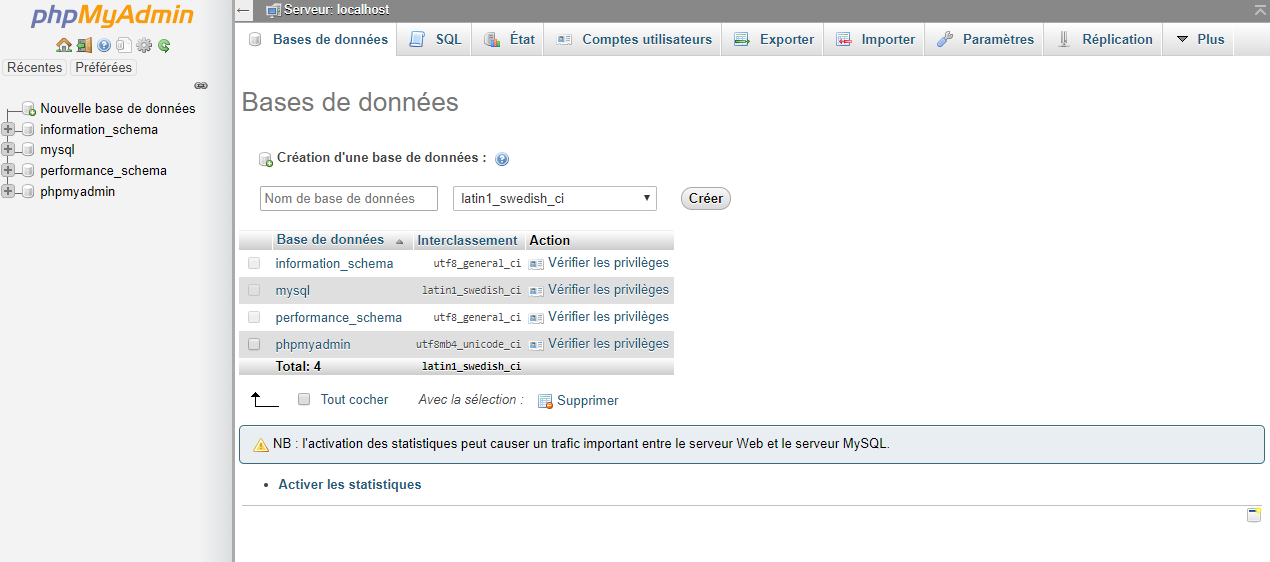Viewport: 1270px width, 562px height.
Task: Click the Nom de base de données field
Action: pos(348,198)
